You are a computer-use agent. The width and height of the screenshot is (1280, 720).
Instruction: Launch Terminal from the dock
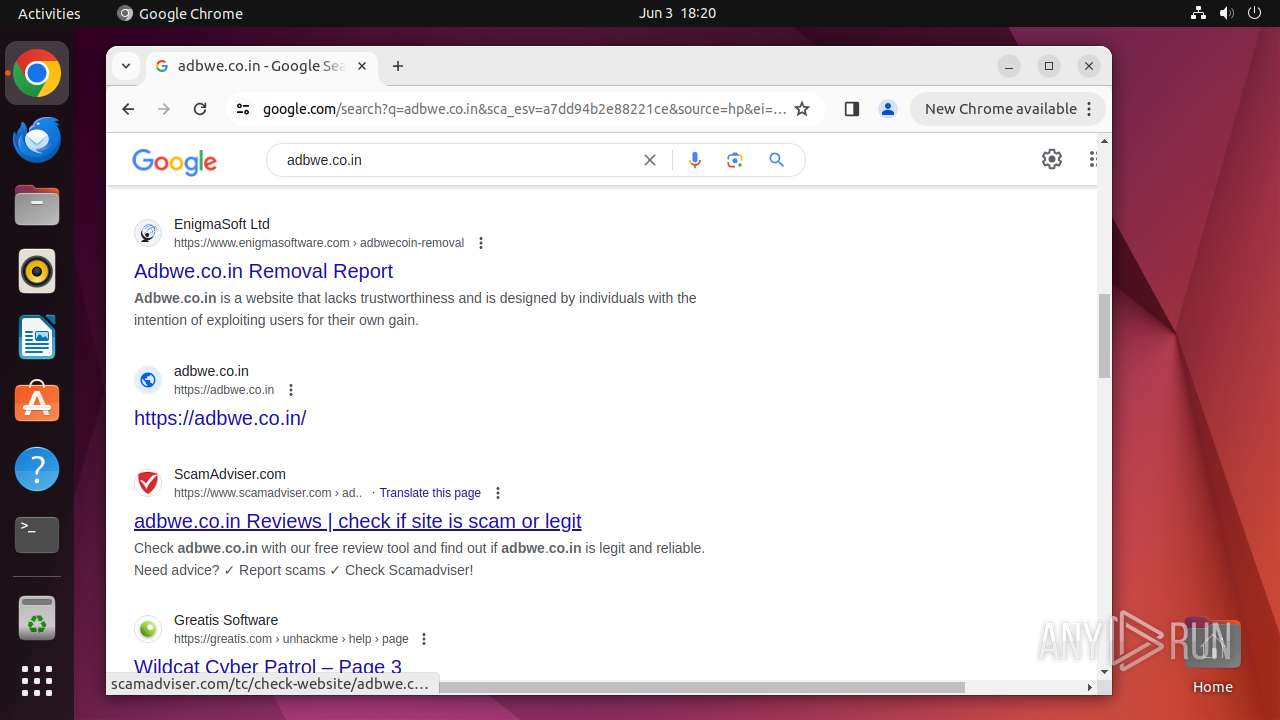click(x=37, y=535)
